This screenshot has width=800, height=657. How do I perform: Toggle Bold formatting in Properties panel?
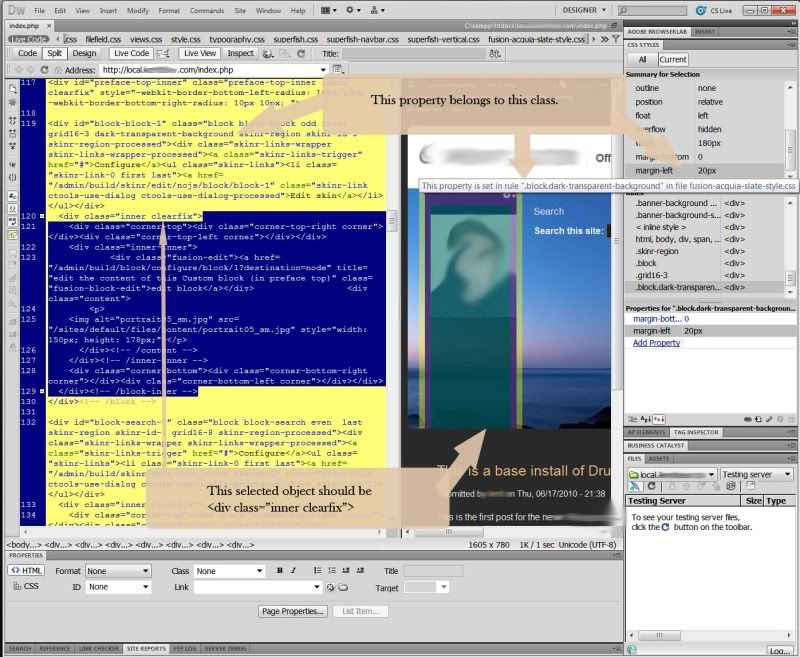point(280,571)
